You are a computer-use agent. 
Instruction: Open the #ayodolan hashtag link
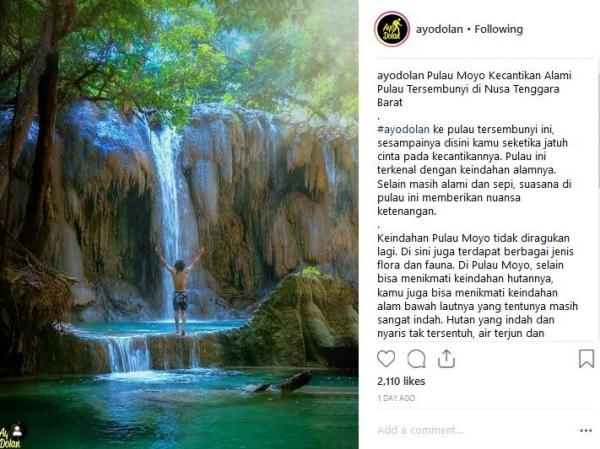pyautogui.click(x=403, y=129)
